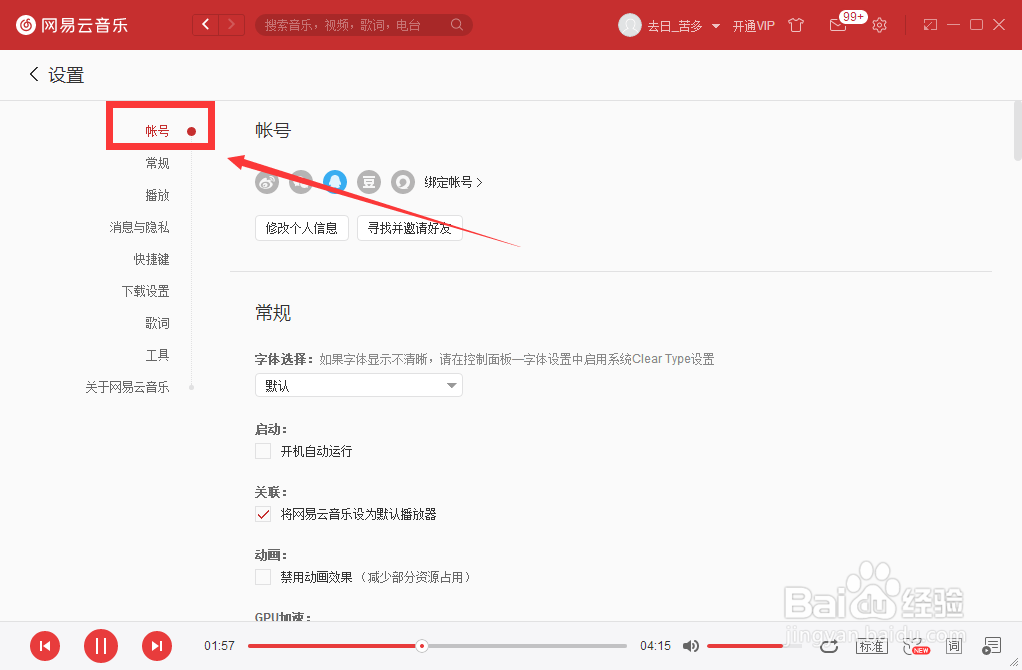1022x670 pixels.
Task: Expand the username dropdown arrow
Action: [x=716, y=26]
